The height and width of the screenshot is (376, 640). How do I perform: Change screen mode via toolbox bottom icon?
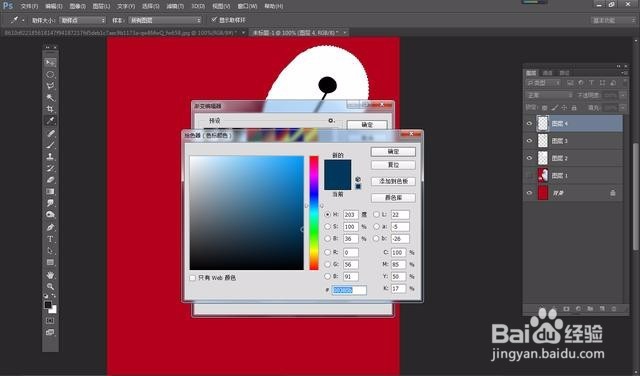(x=50, y=333)
